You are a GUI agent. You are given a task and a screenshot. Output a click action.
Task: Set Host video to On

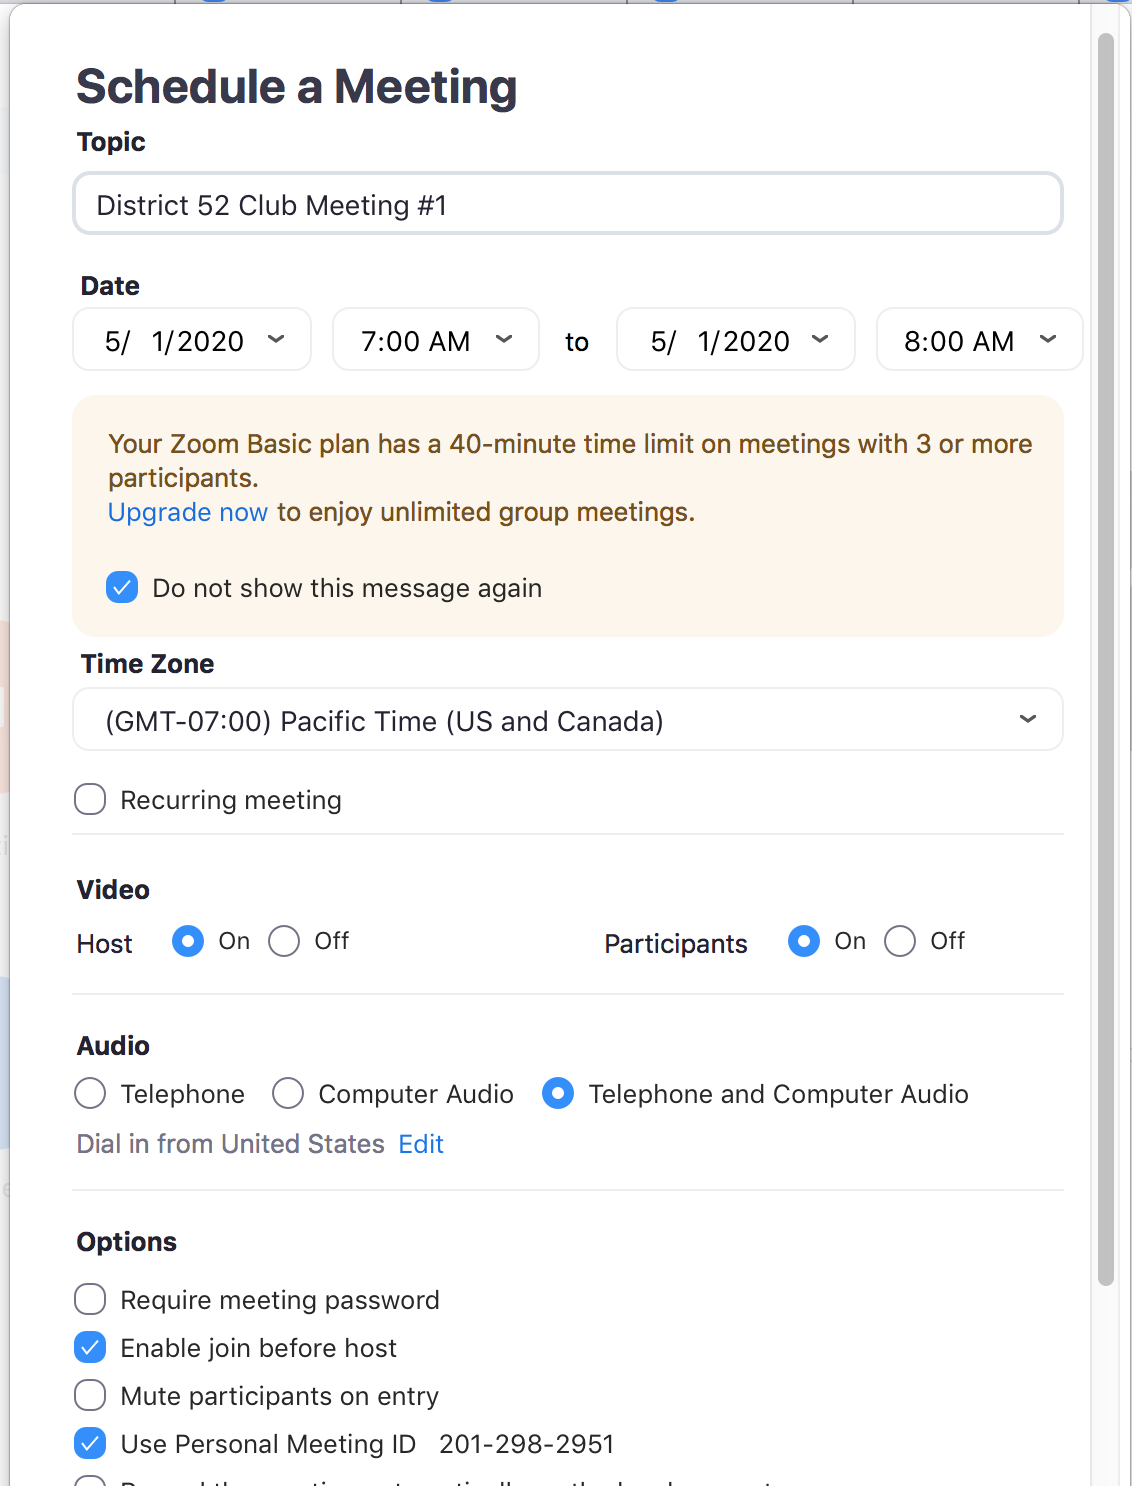tap(188, 941)
